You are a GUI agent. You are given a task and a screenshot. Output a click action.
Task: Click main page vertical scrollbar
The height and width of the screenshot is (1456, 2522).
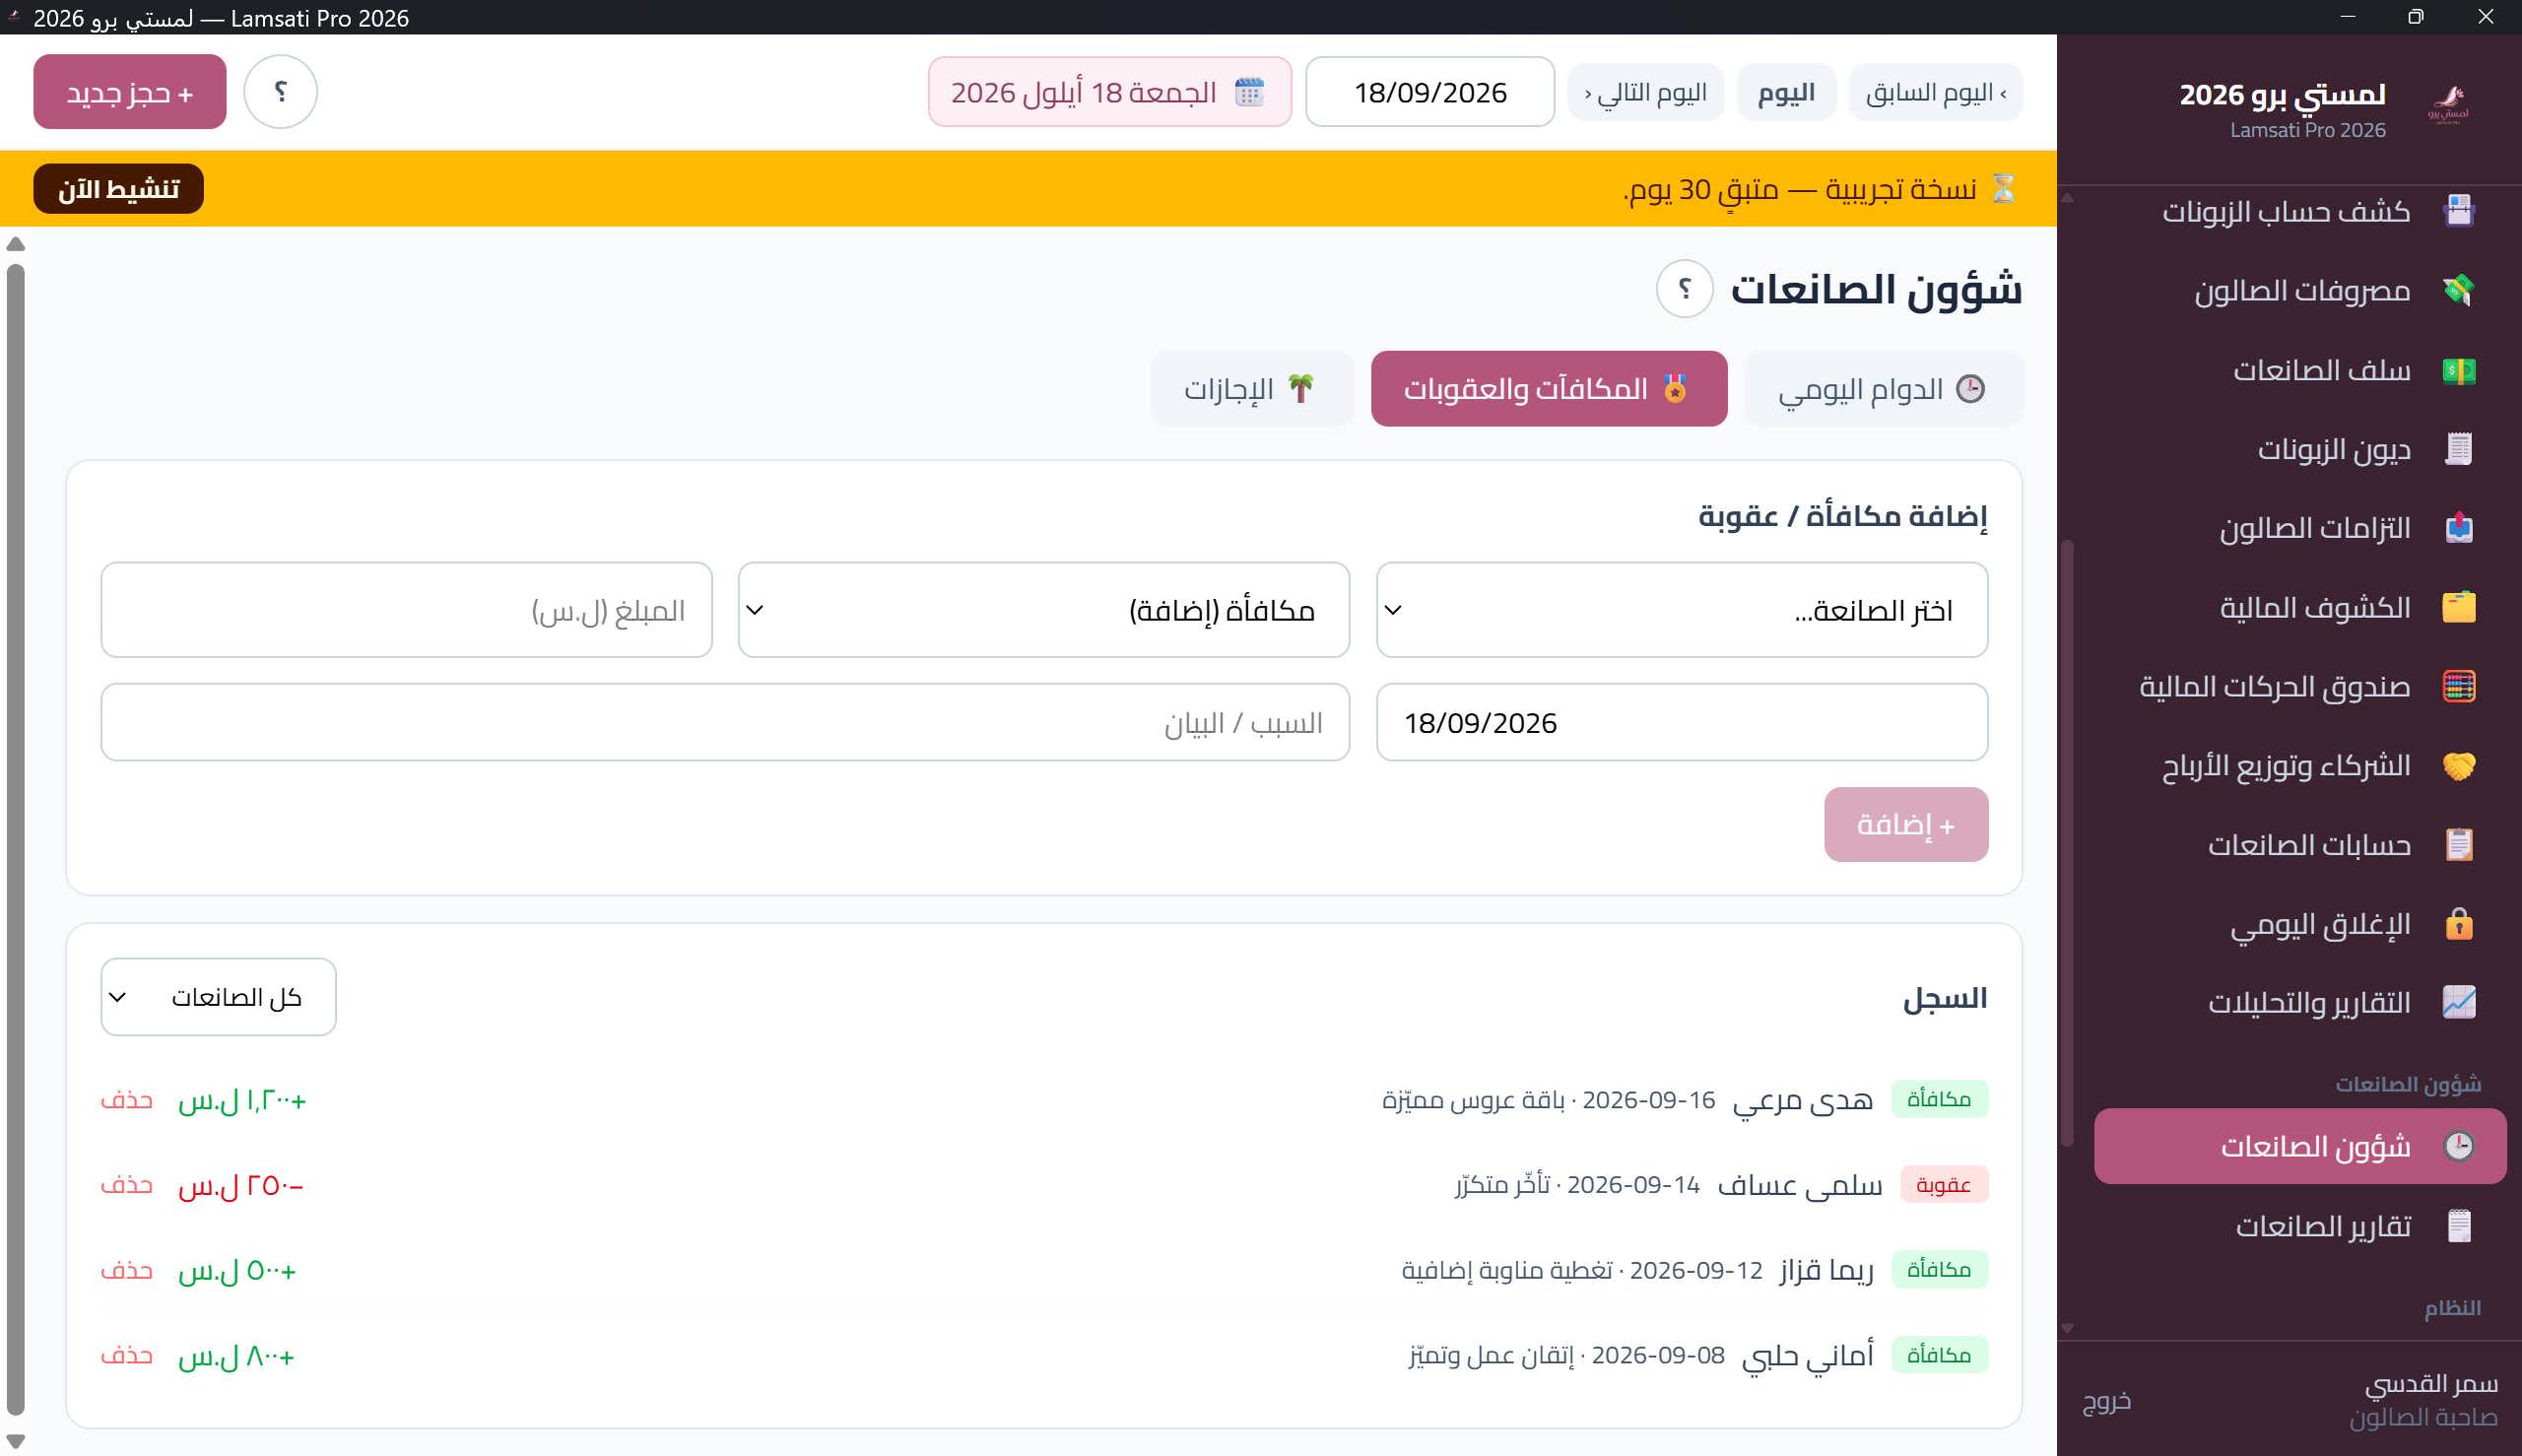coord(15,840)
